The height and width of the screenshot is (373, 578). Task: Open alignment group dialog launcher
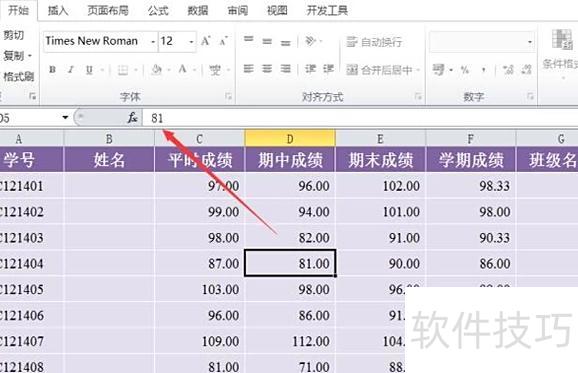(418, 97)
